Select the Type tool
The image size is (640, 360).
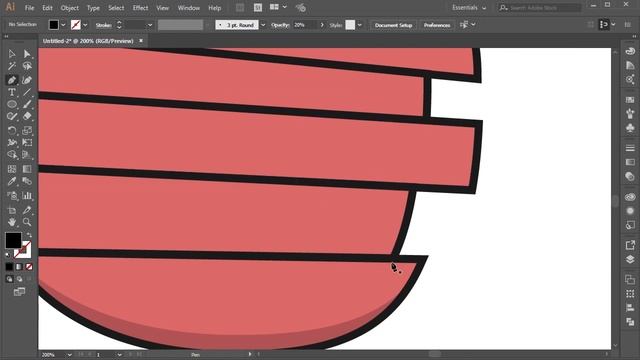pyautogui.click(x=12, y=92)
